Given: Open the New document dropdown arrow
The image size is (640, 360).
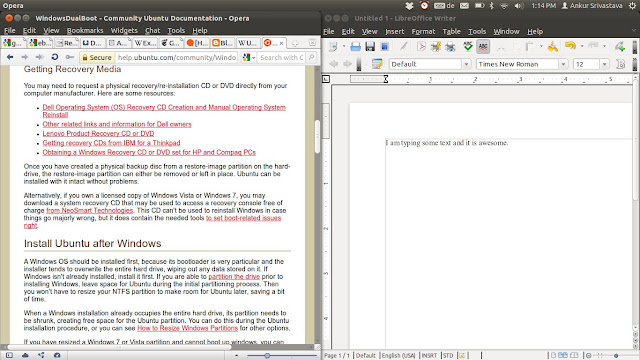Looking at the screenshot, I should coord(344,47).
